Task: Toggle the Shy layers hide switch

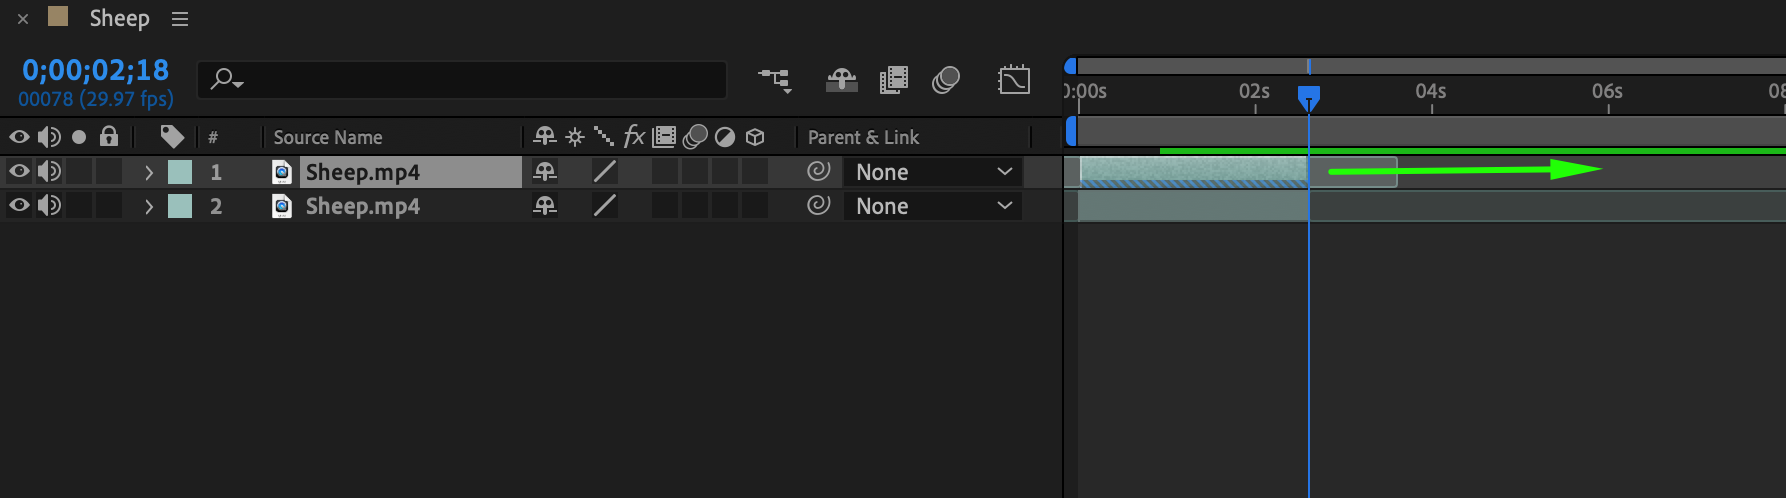Action: [x=841, y=80]
